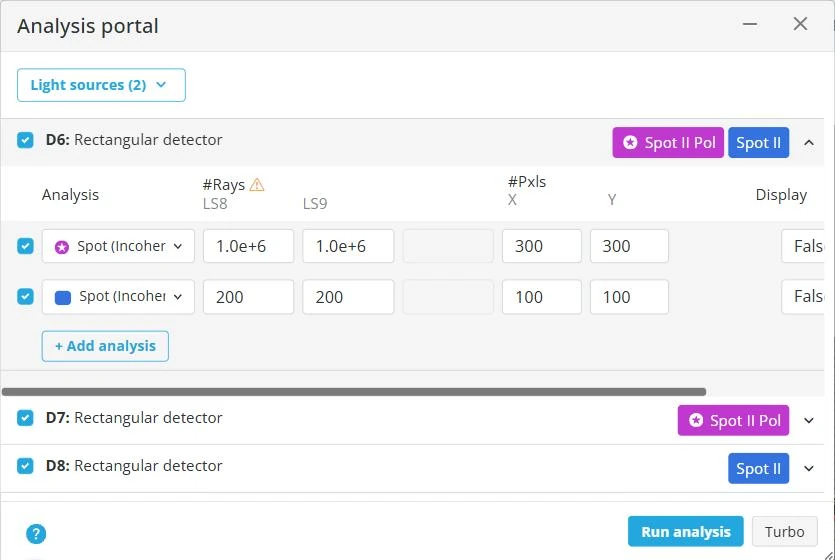835x560 pixels.
Task: Click the 'Analysis' column header
Action: tap(70, 195)
